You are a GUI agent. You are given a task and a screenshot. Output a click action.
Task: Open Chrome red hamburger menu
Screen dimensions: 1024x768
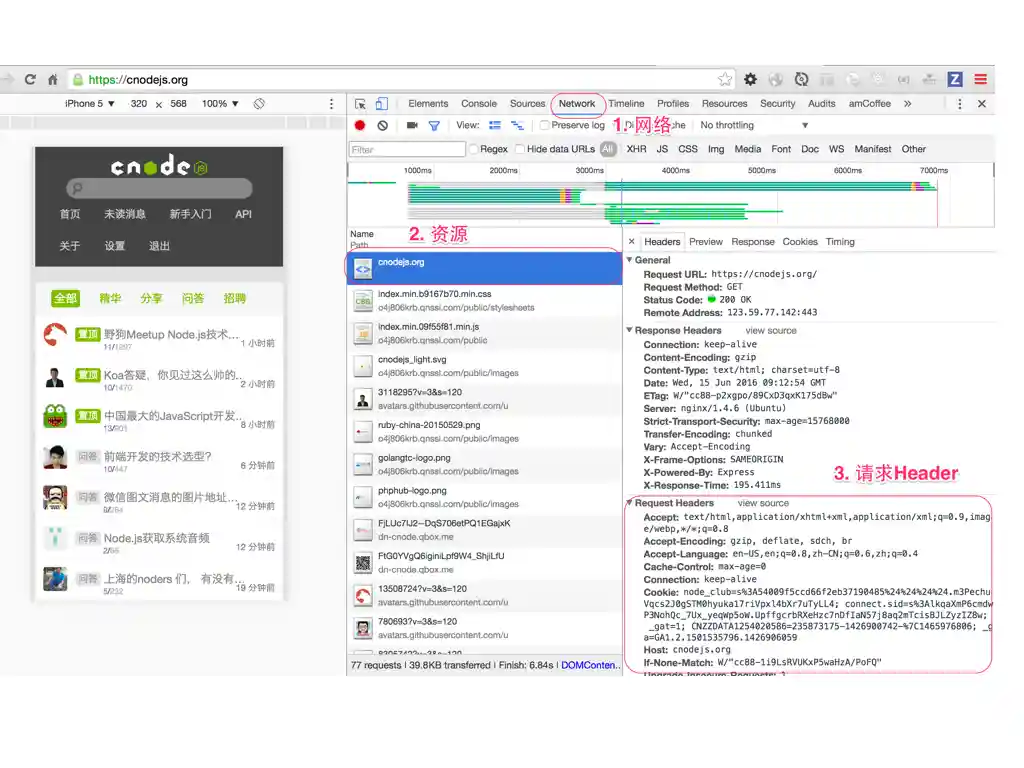click(x=980, y=80)
